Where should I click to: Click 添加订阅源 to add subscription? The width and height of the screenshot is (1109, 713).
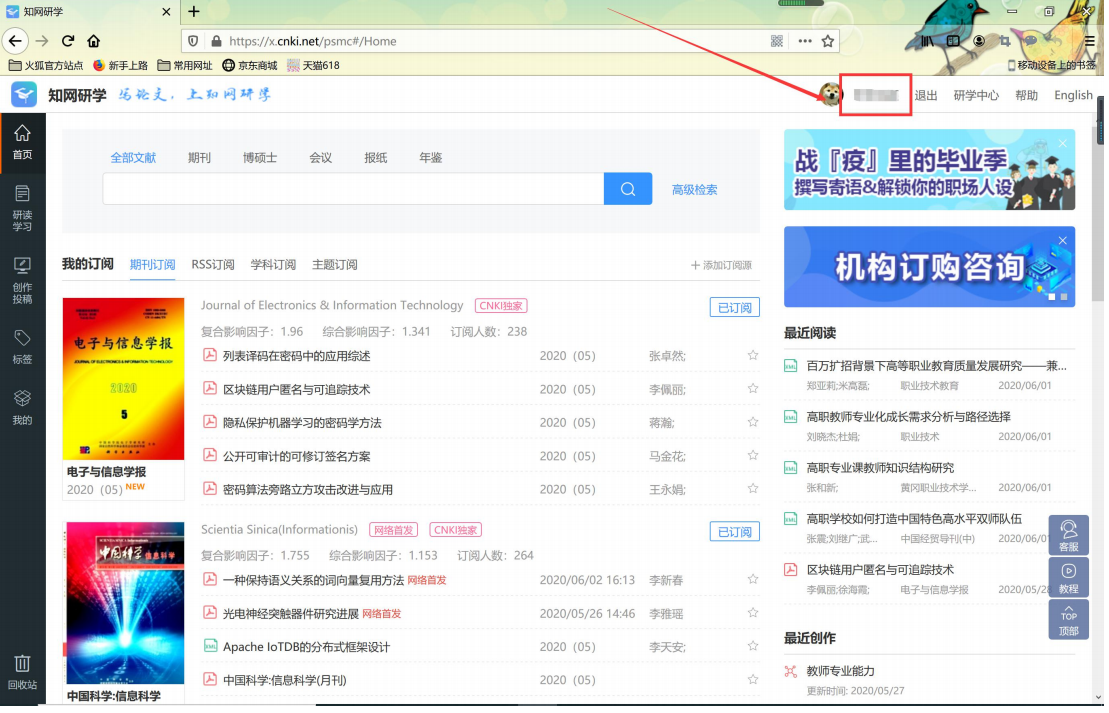pos(721,265)
